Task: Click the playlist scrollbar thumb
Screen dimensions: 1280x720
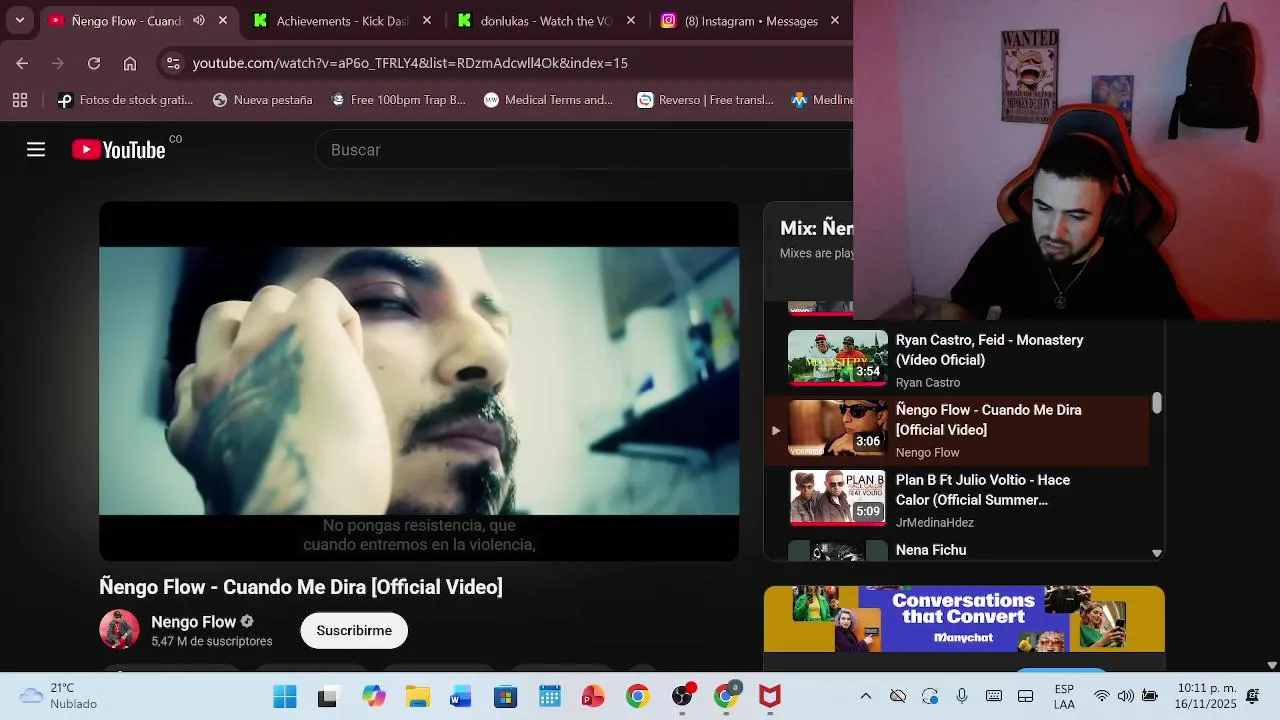Action: pos(1157,403)
